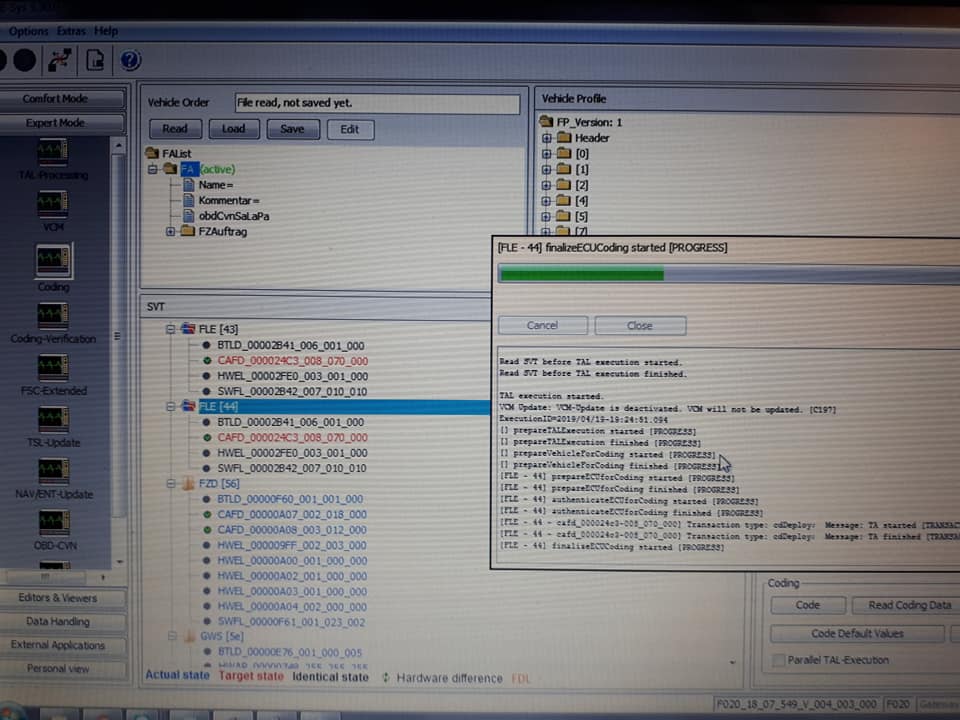Select the FSC-Extended module icon
Screen dimensions: 960x720
click(53, 368)
